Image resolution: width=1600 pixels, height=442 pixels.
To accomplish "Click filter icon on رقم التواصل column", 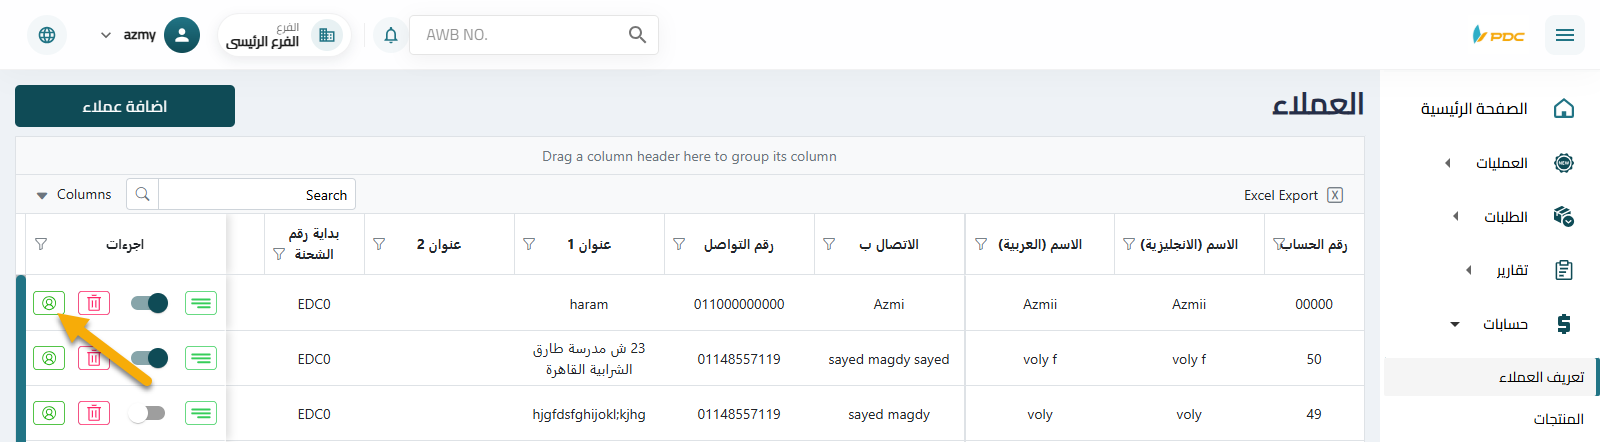I will [x=679, y=244].
